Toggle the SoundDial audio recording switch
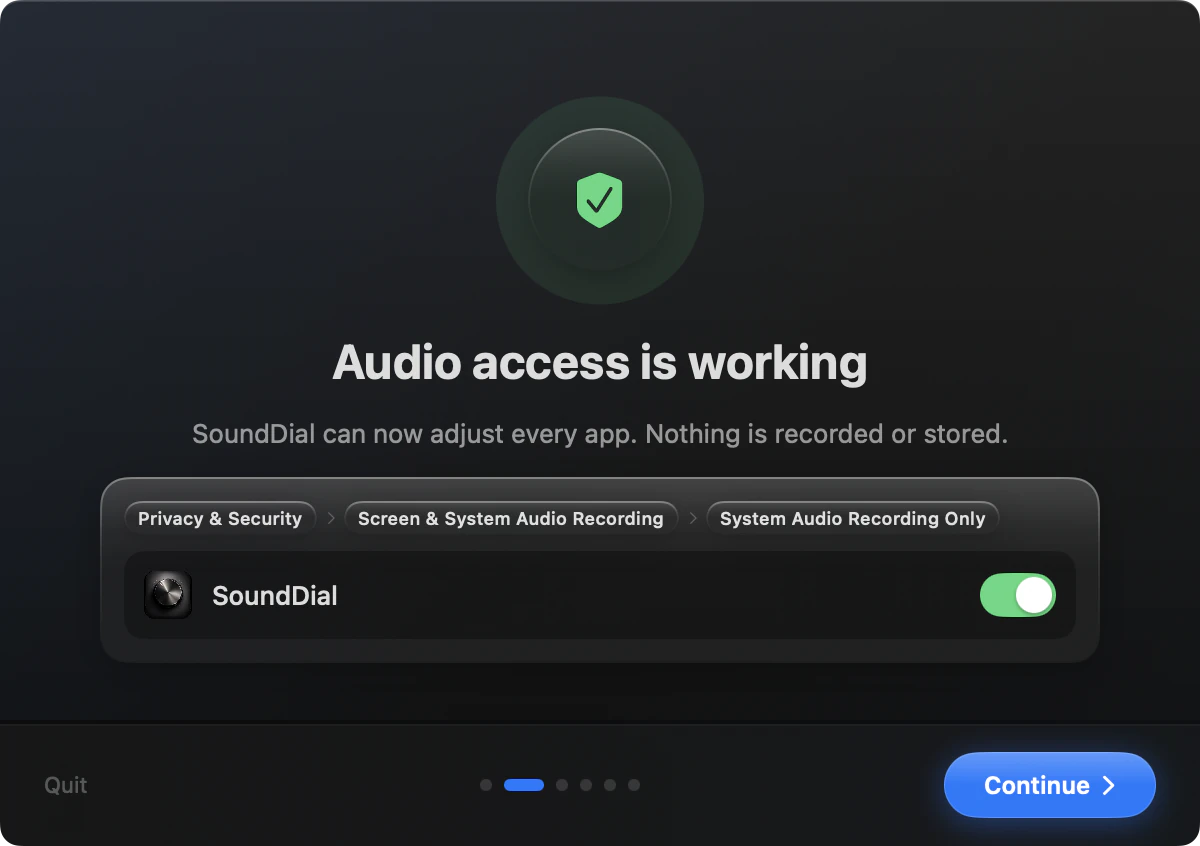Screen dimensions: 1200x846 click(x=1018, y=595)
